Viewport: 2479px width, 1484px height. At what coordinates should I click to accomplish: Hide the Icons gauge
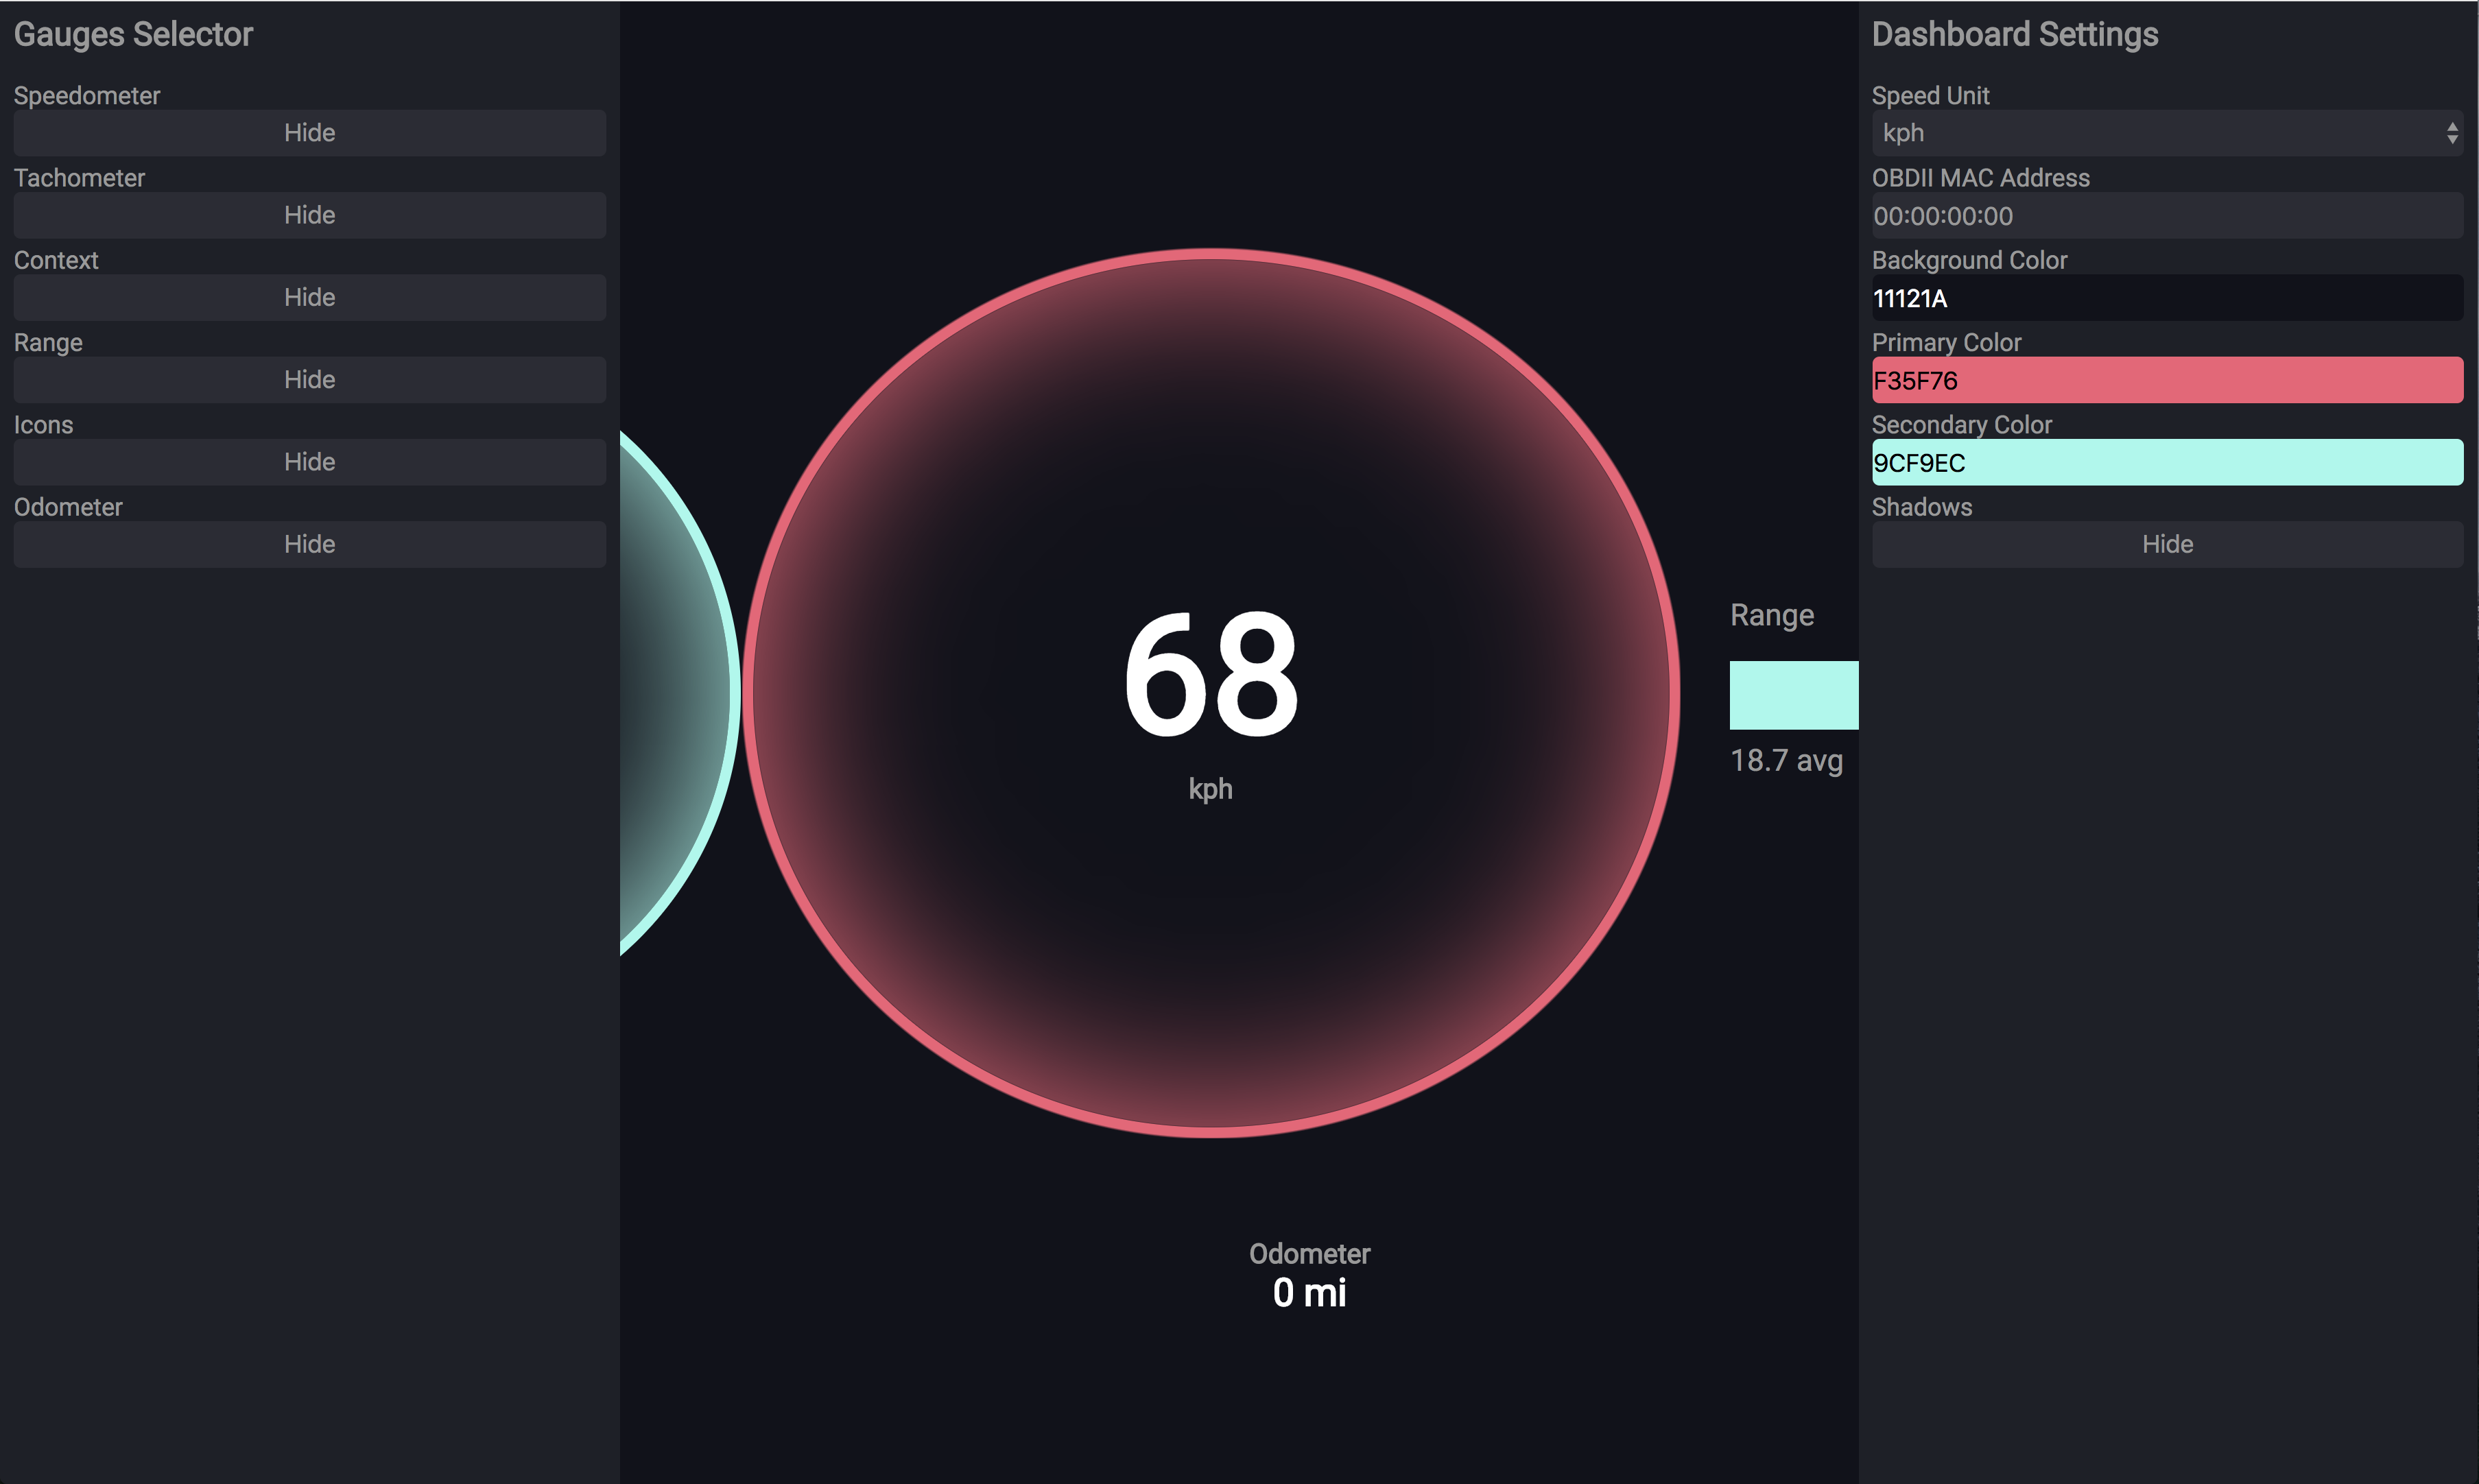(x=309, y=462)
